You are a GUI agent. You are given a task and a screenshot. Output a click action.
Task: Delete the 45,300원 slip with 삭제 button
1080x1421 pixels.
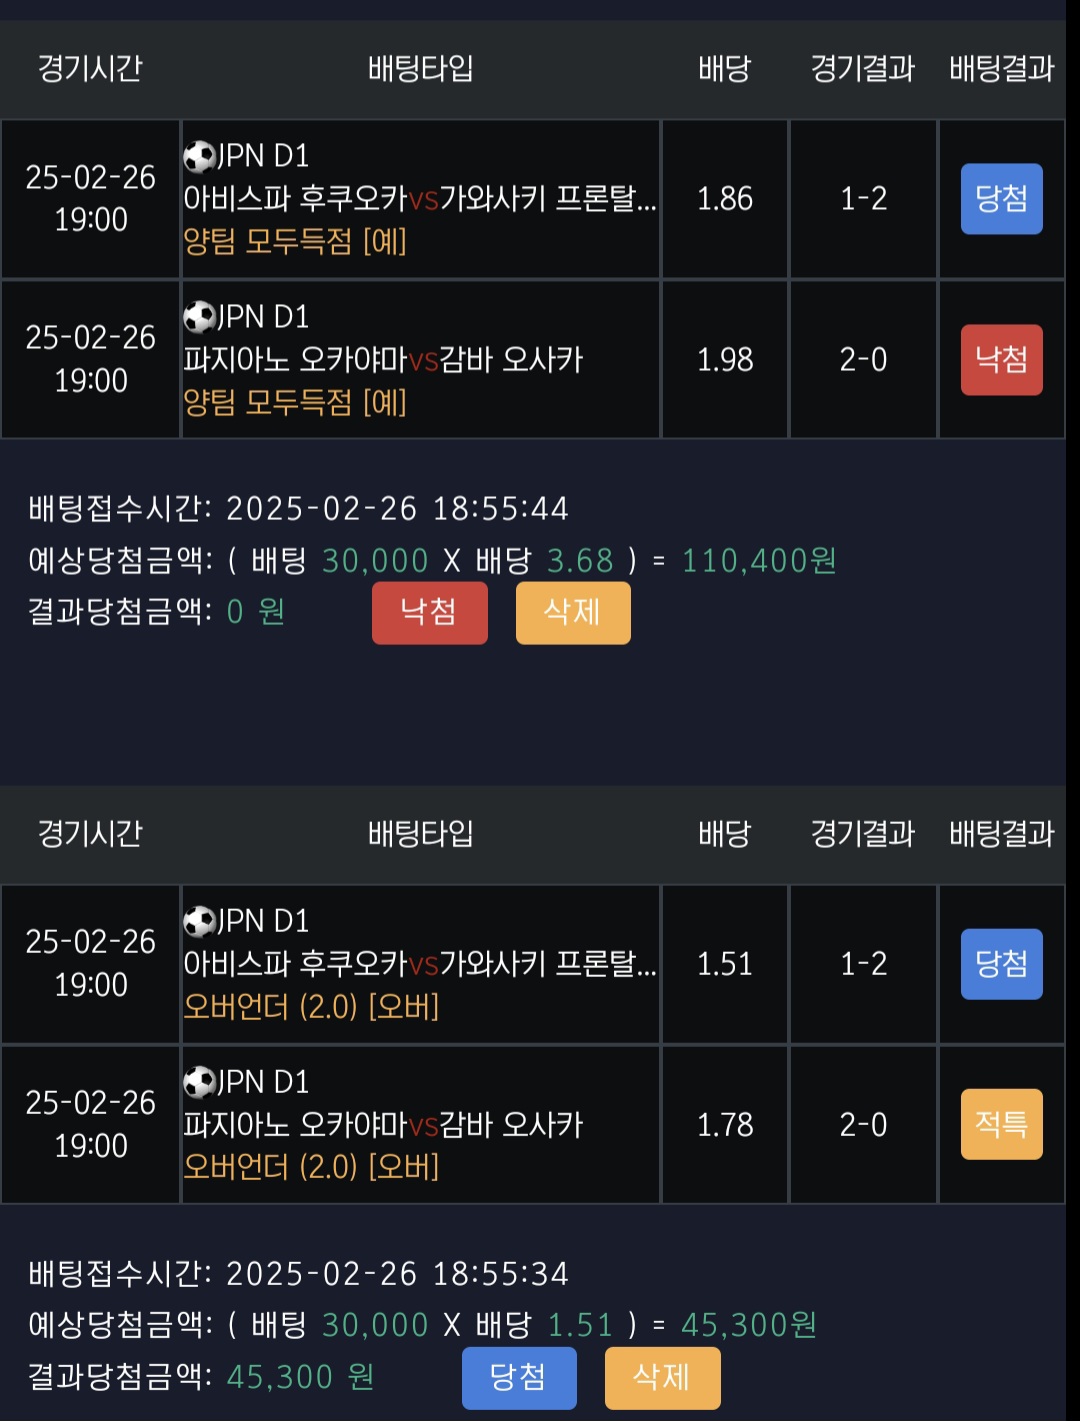[x=662, y=1377]
